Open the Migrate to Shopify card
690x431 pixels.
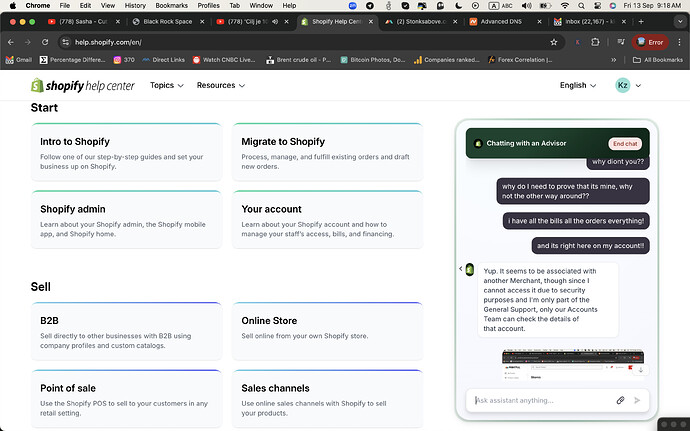coord(327,152)
